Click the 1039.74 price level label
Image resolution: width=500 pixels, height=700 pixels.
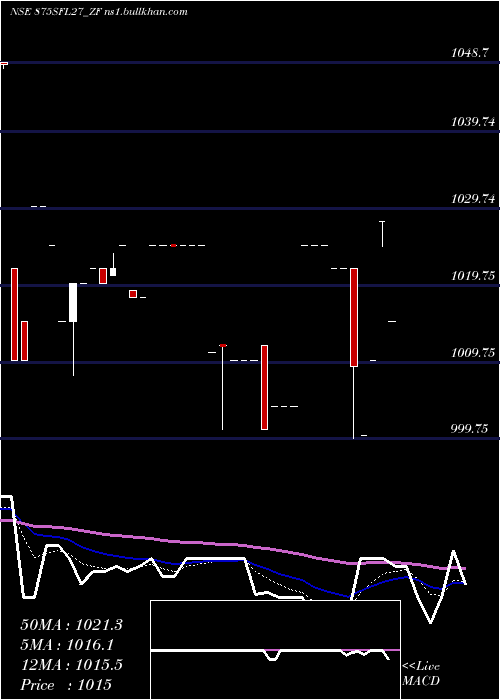click(x=474, y=121)
